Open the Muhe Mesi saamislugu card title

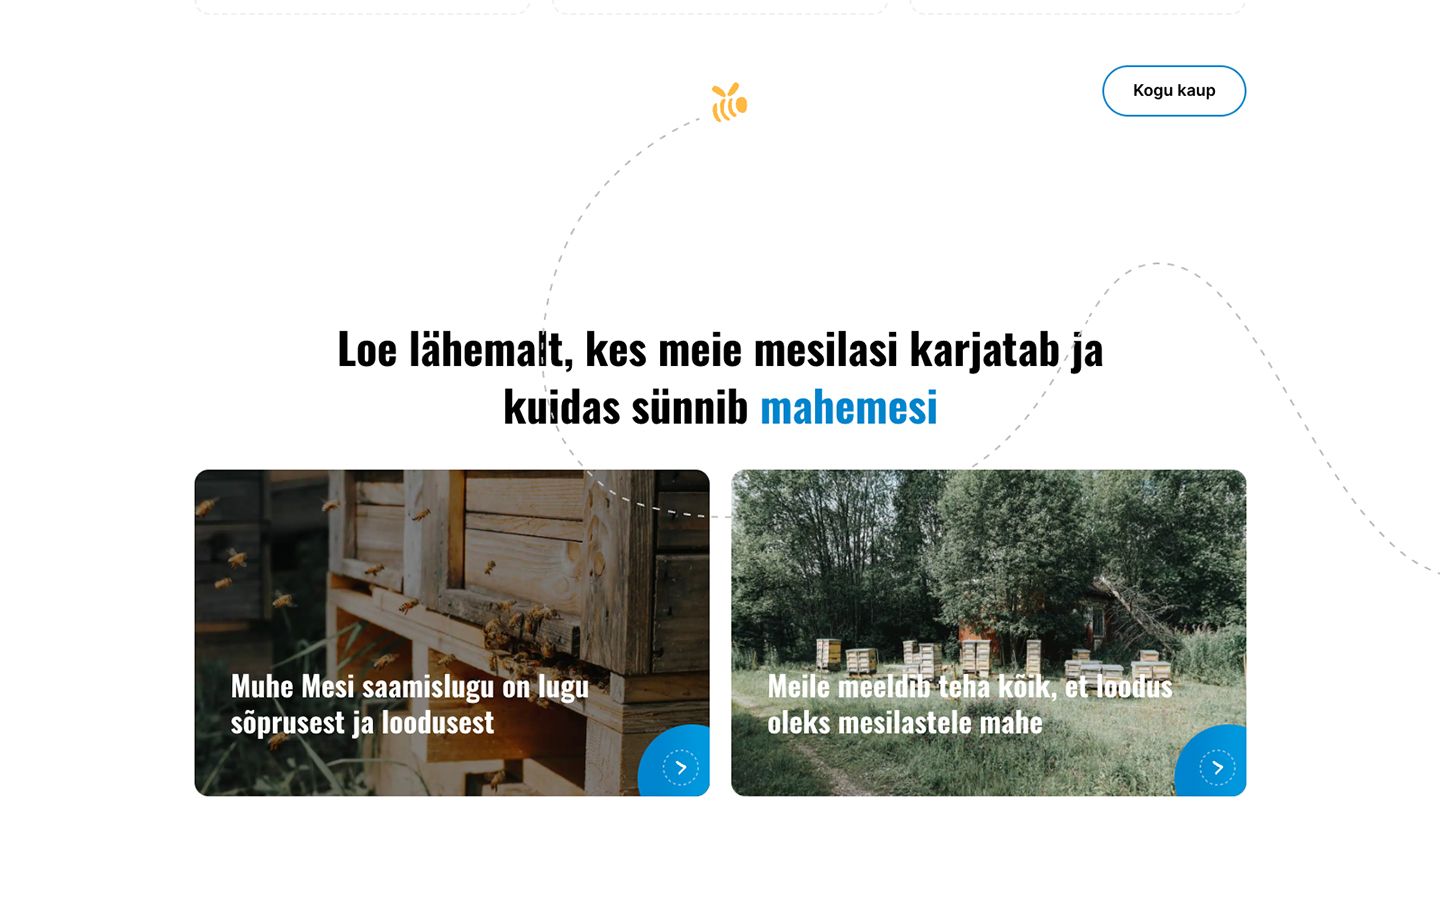coord(410,704)
